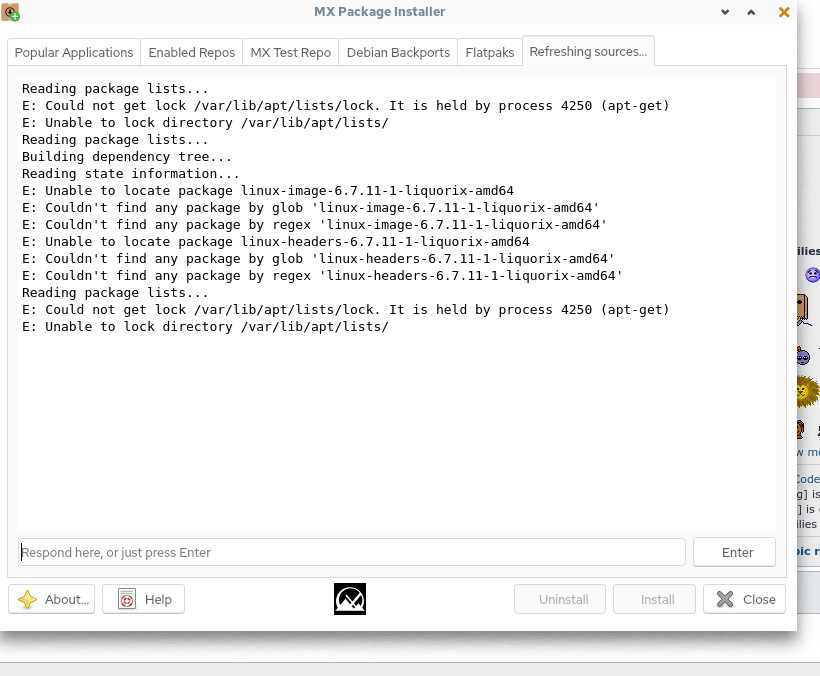The height and width of the screenshot is (676, 820).
Task: Open the Flatpaks tab
Action: click(x=489, y=52)
